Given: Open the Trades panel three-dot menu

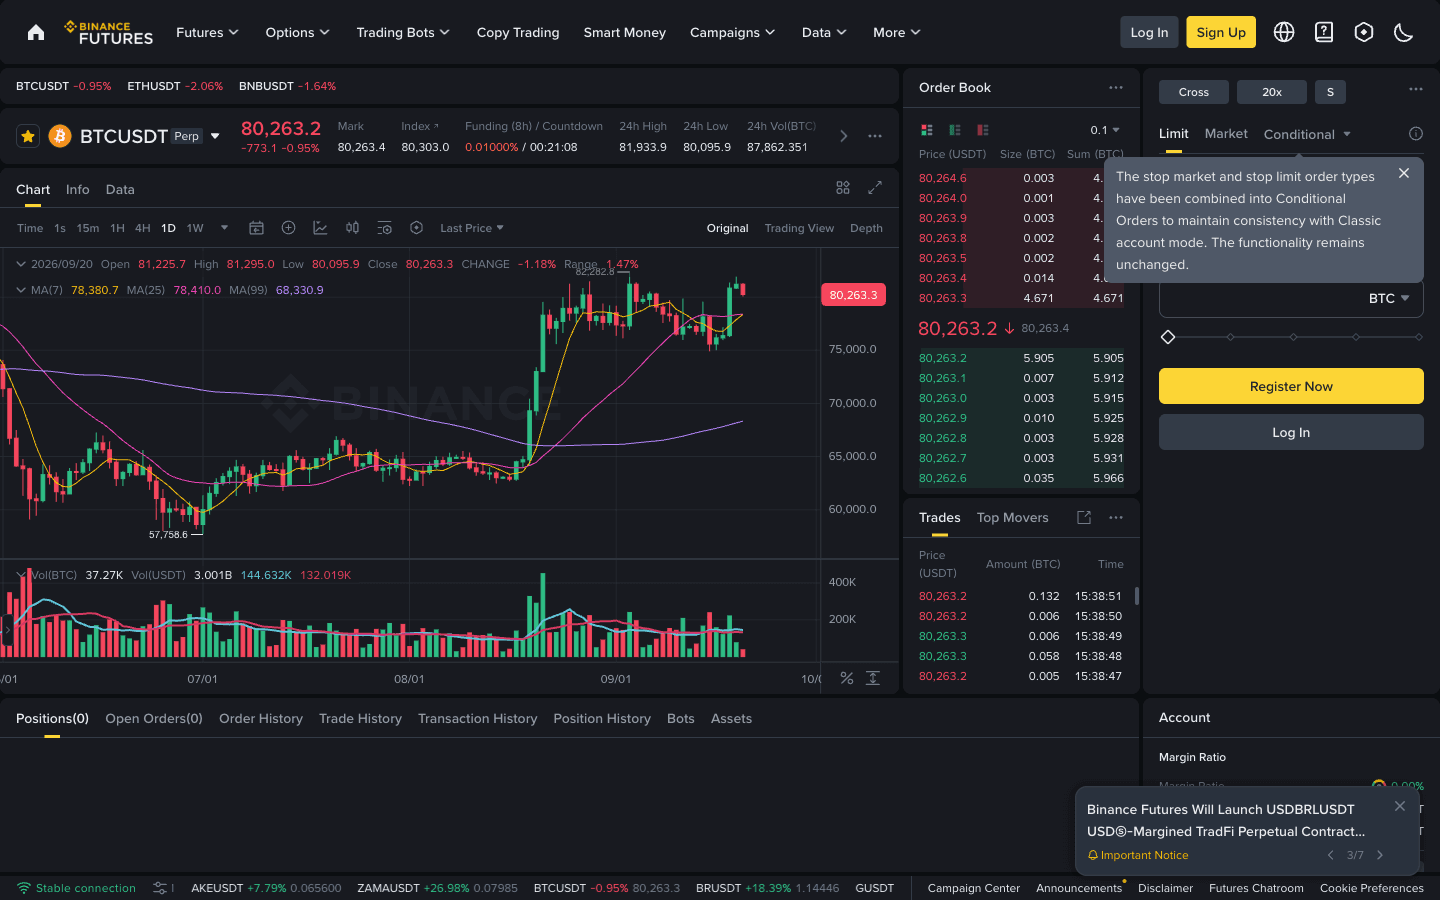Looking at the screenshot, I should click(x=1116, y=517).
